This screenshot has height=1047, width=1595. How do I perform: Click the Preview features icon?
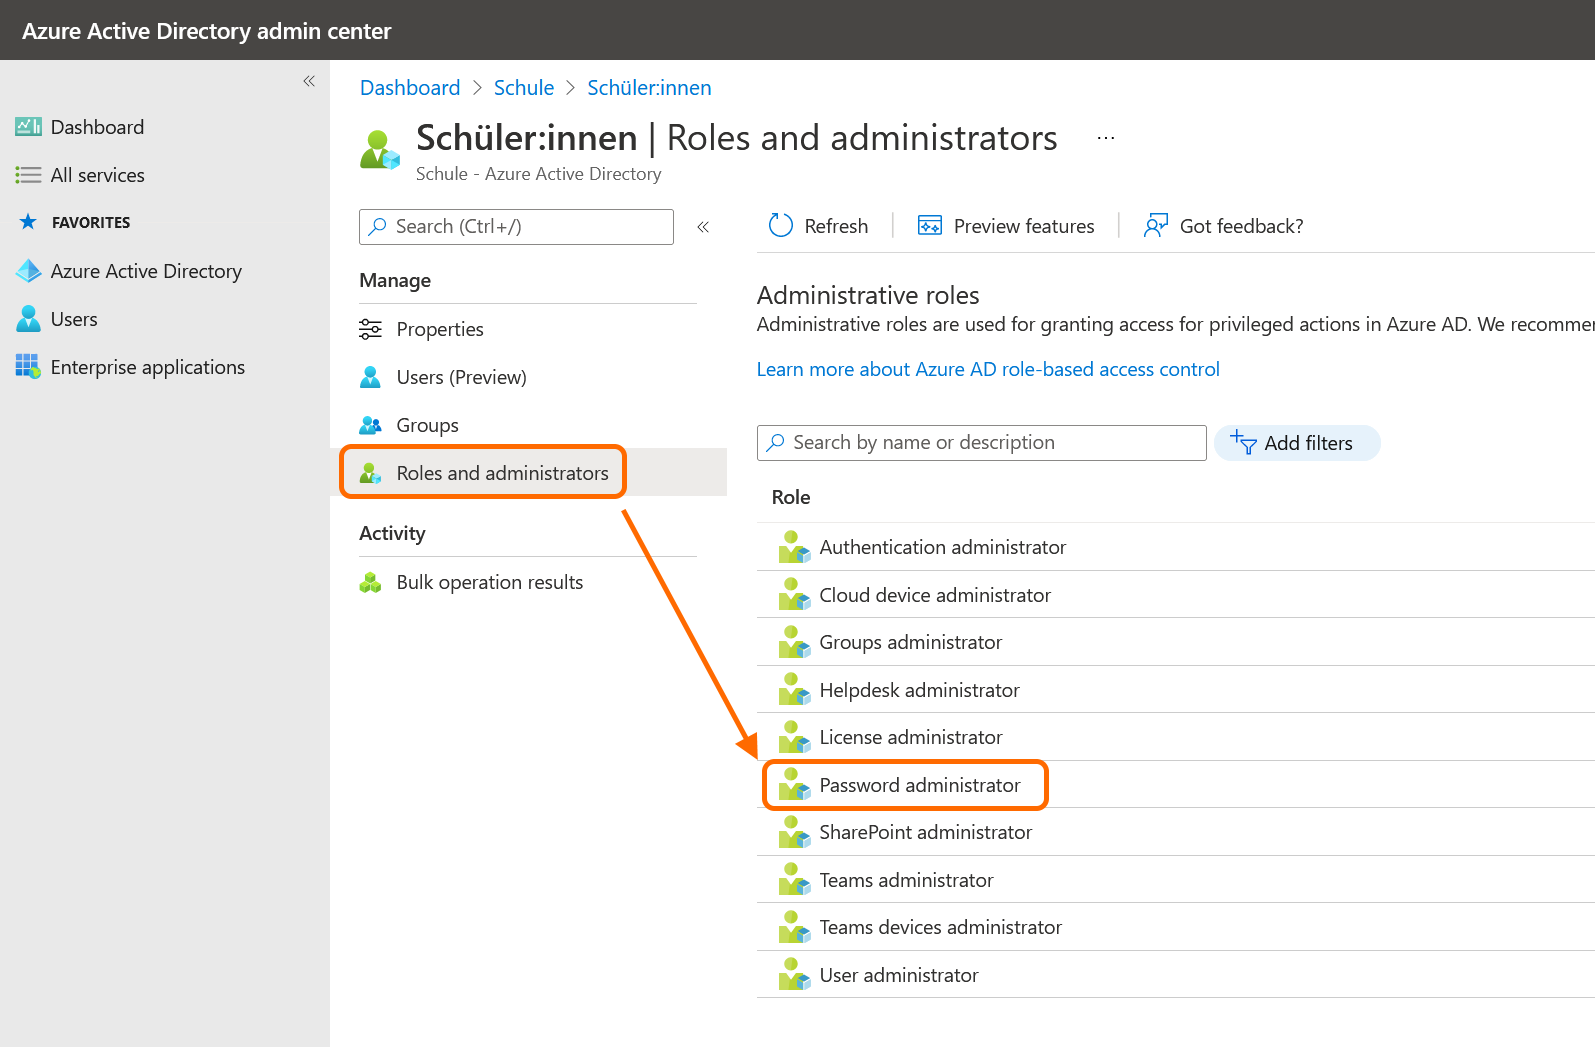pyautogui.click(x=929, y=226)
